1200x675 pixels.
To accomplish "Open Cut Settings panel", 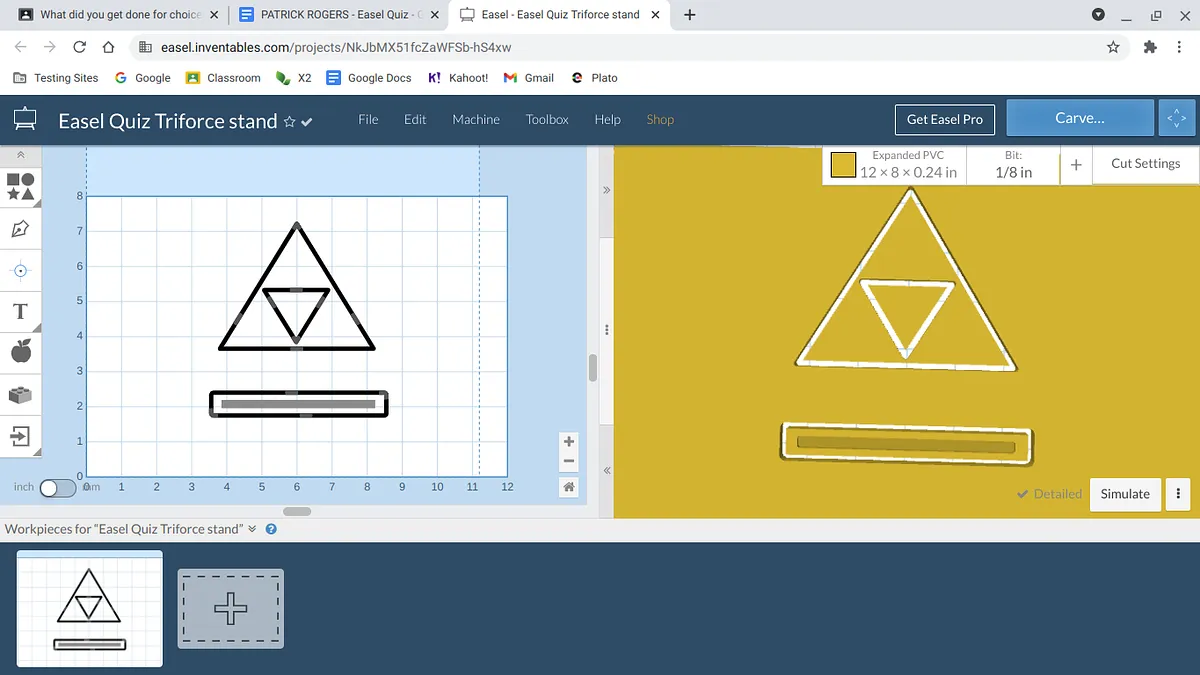I will point(1145,164).
